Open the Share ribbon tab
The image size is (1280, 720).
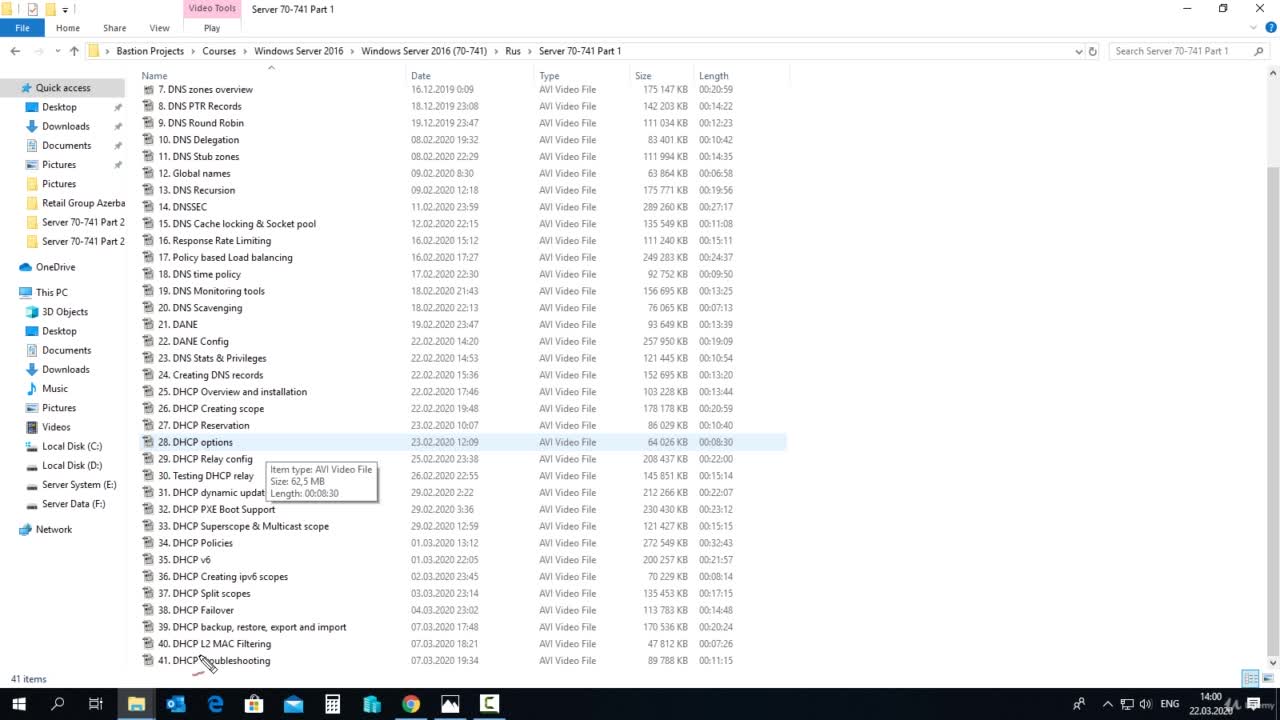click(x=115, y=28)
